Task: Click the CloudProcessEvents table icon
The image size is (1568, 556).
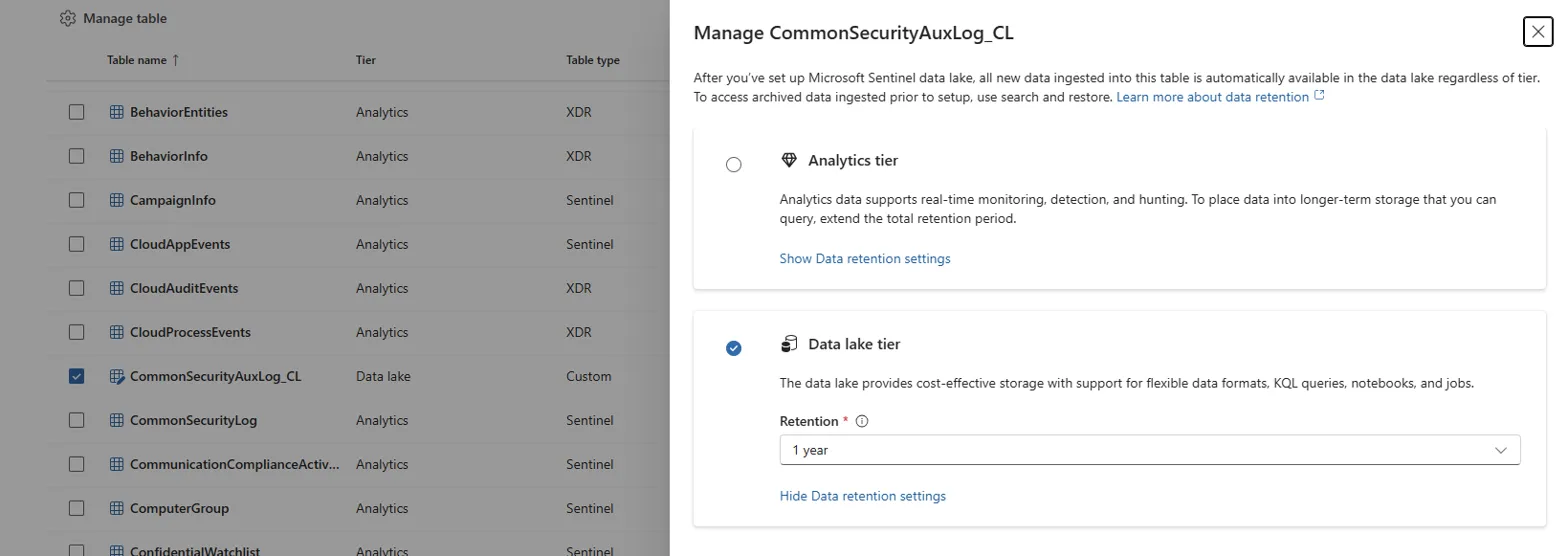Action: (117, 332)
